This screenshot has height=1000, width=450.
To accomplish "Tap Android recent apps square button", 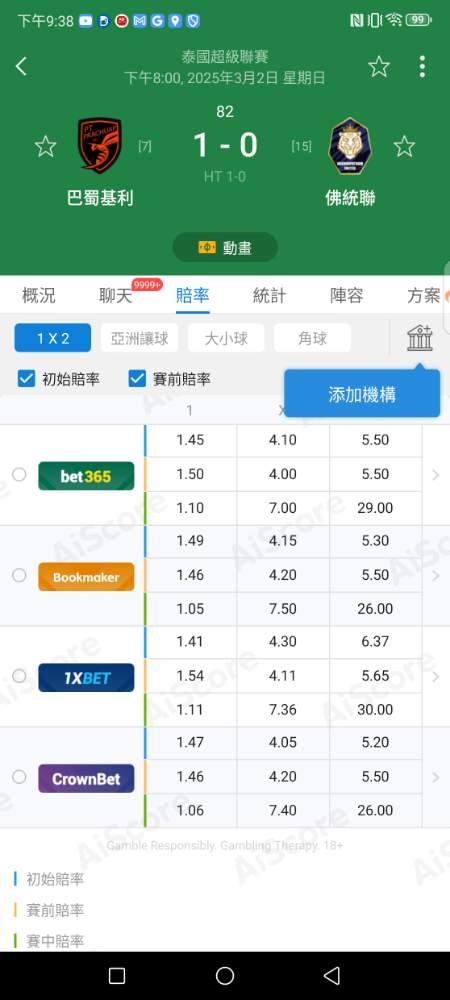I will click(117, 976).
